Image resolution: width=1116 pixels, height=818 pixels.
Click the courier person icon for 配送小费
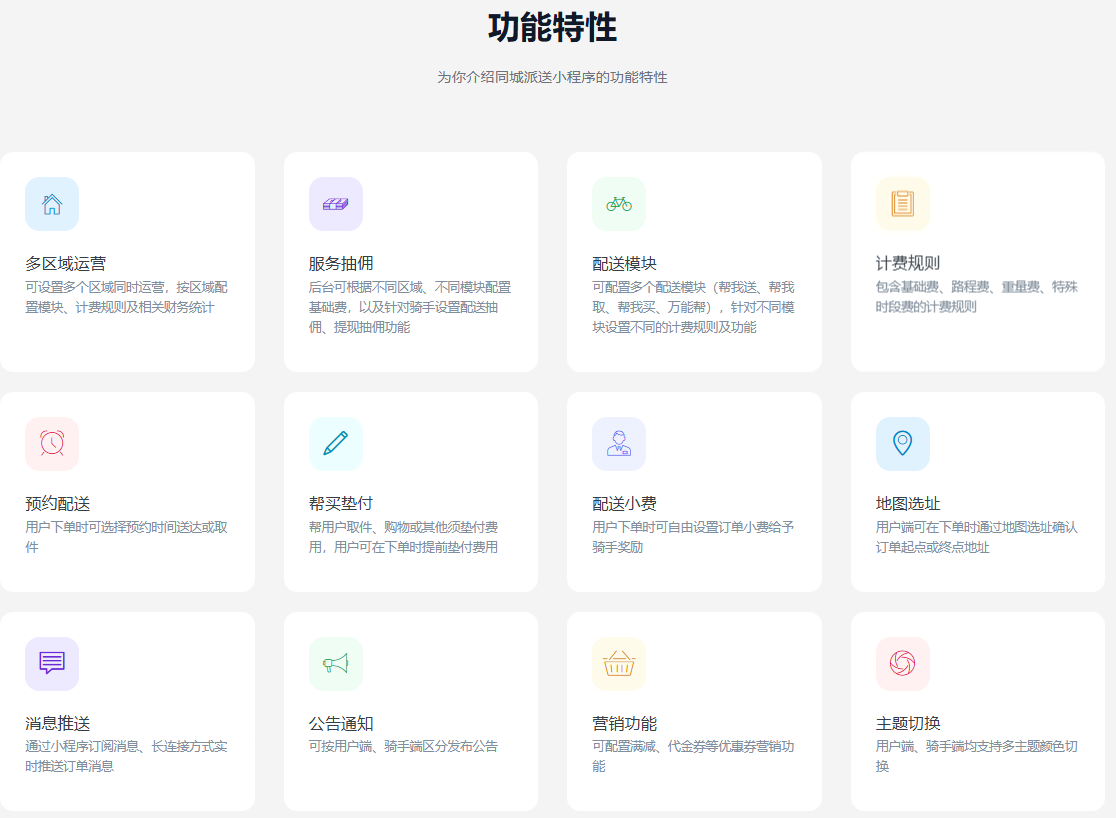click(619, 443)
